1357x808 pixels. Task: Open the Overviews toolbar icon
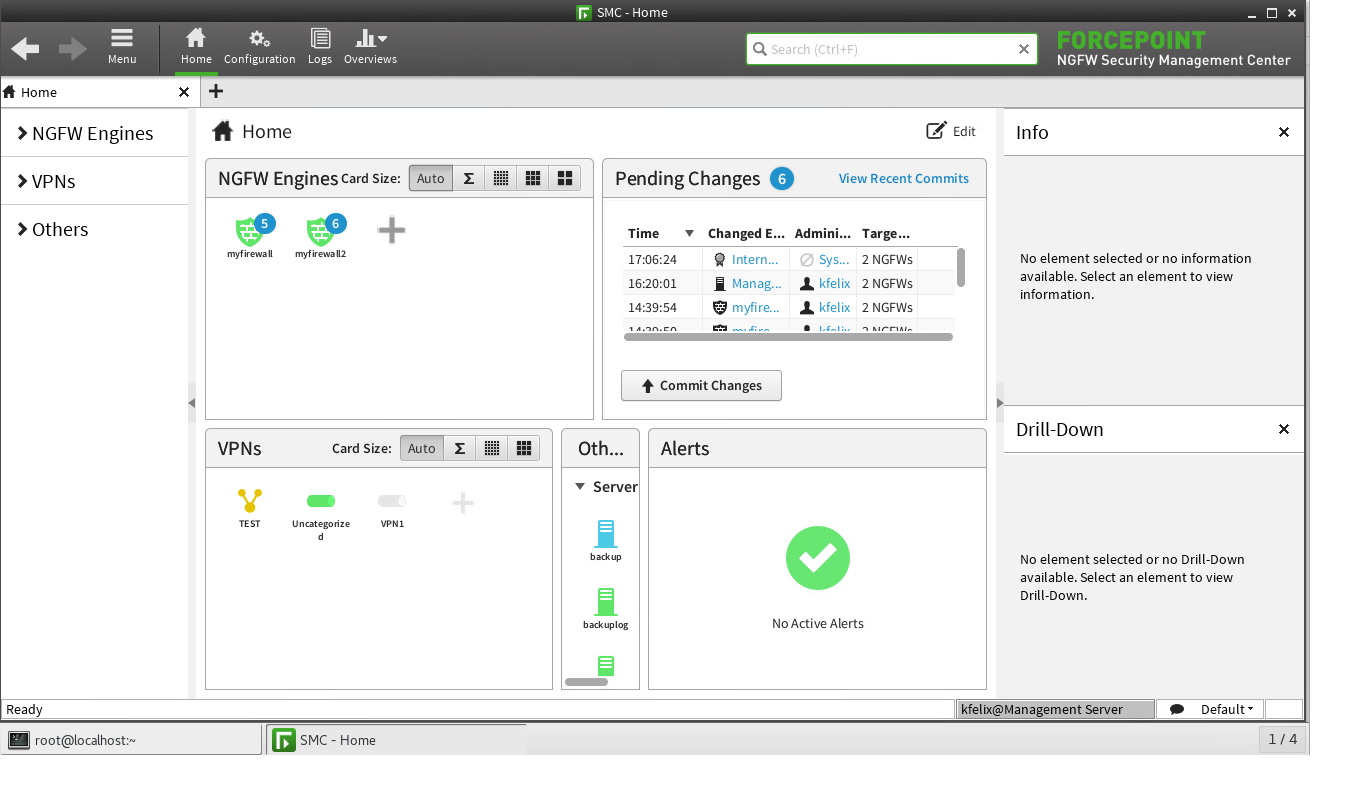[370, 45]
